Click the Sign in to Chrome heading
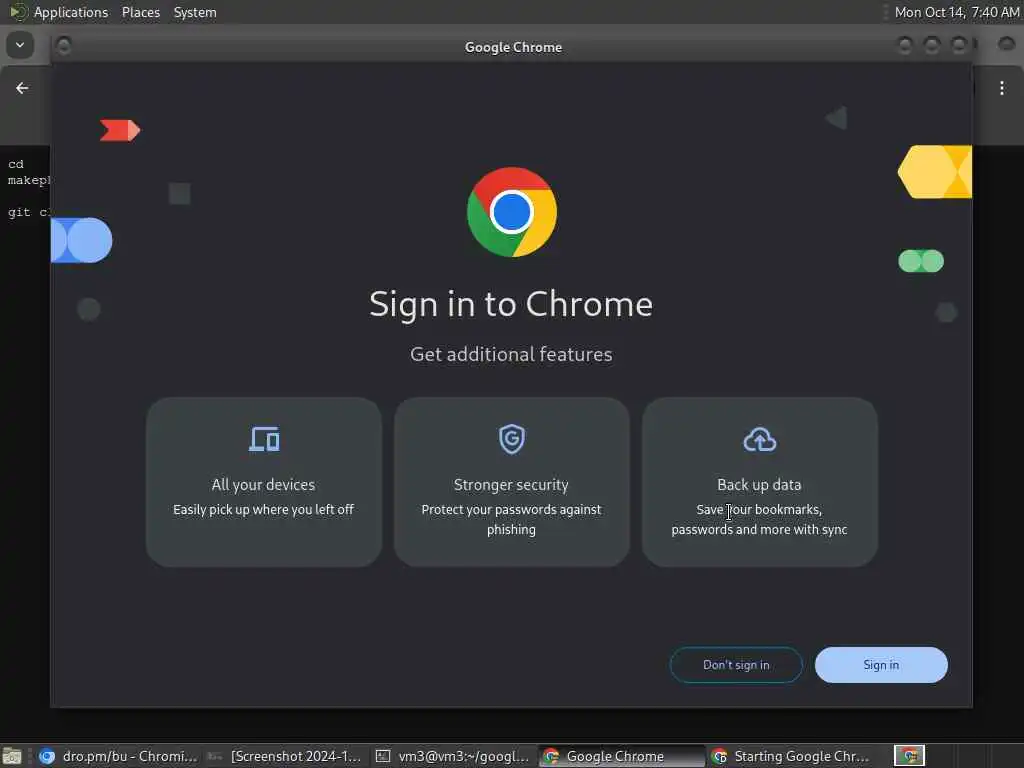 pyautogui.click(x=511, y=304)
